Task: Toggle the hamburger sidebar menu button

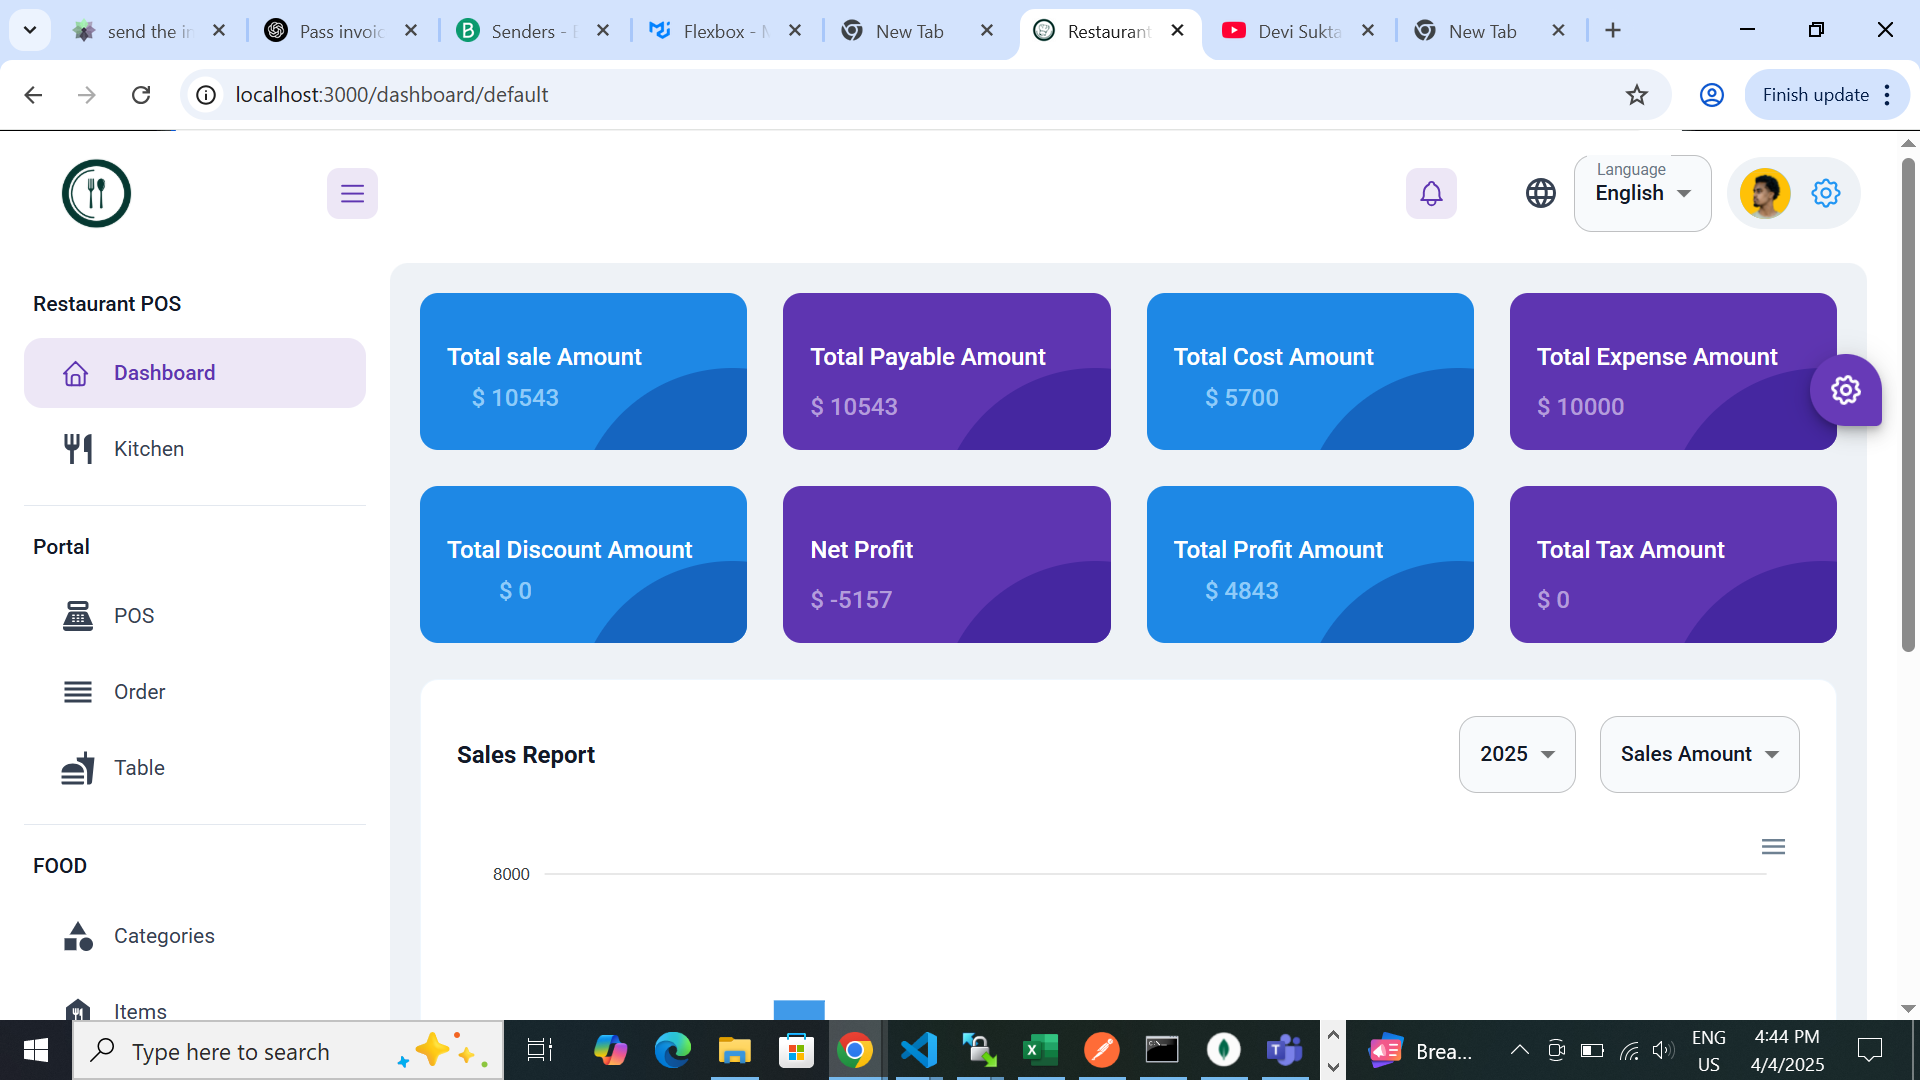Action: tap(352, 193)
